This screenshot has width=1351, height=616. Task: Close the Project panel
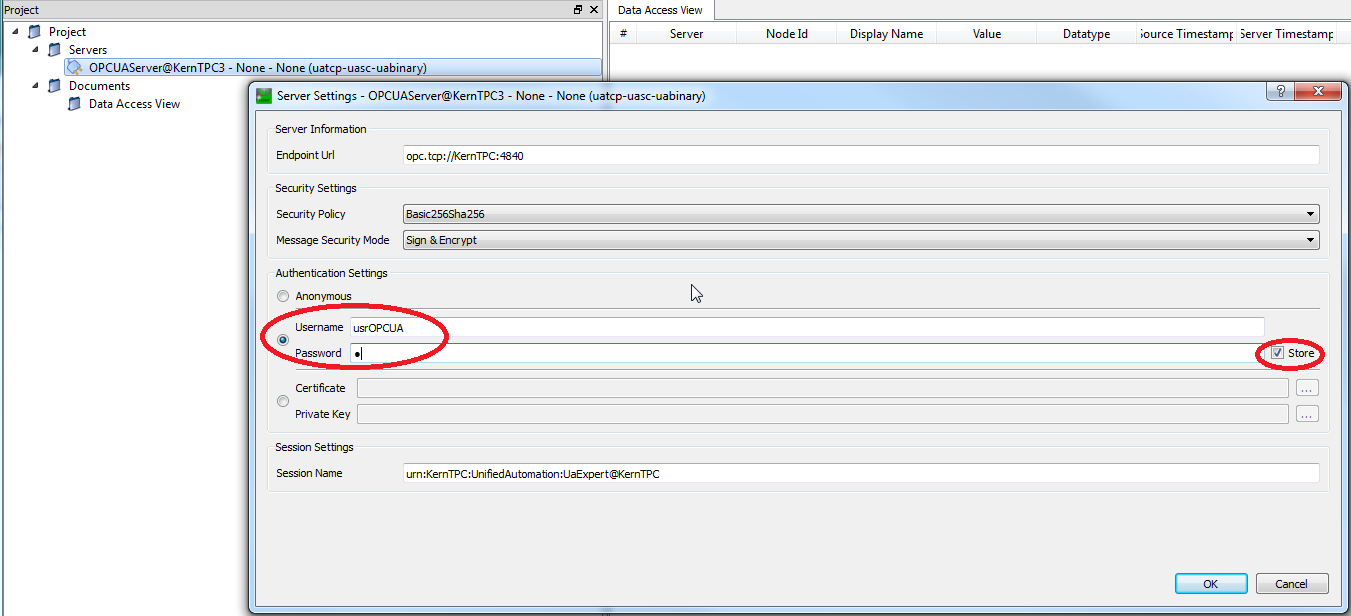593,10
